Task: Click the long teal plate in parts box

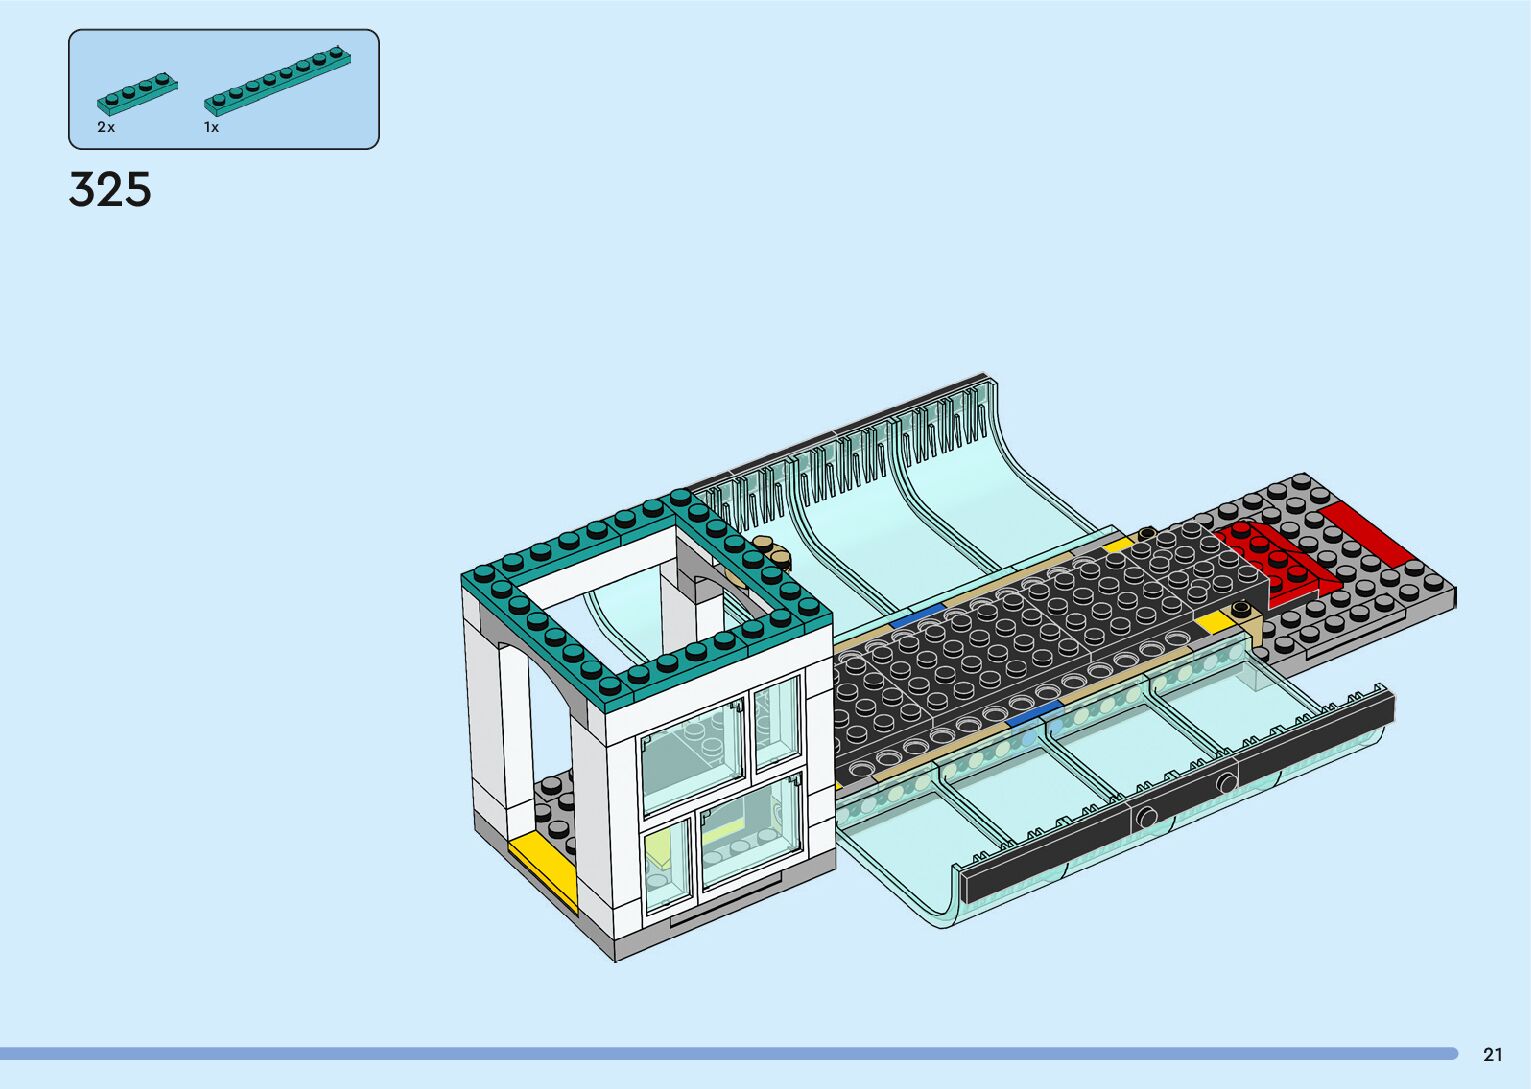Action: tap(278, 79)
